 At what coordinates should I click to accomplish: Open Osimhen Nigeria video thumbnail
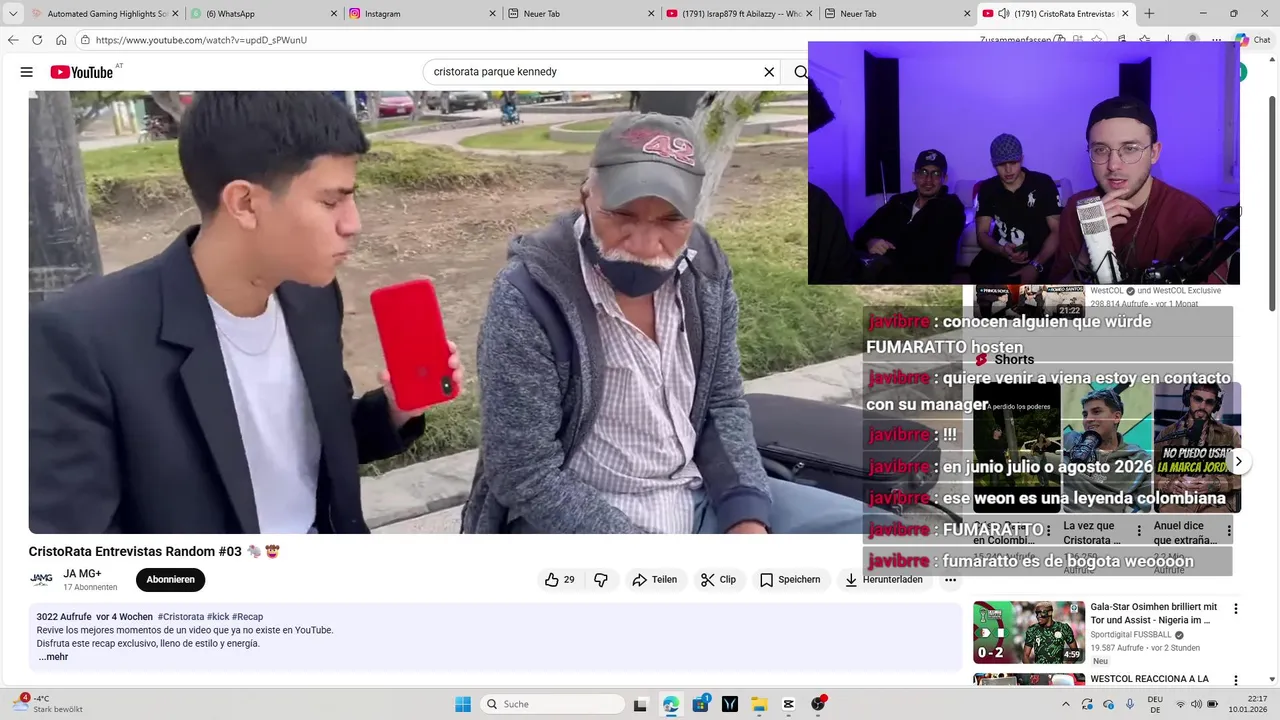[x=1029, y=632]
